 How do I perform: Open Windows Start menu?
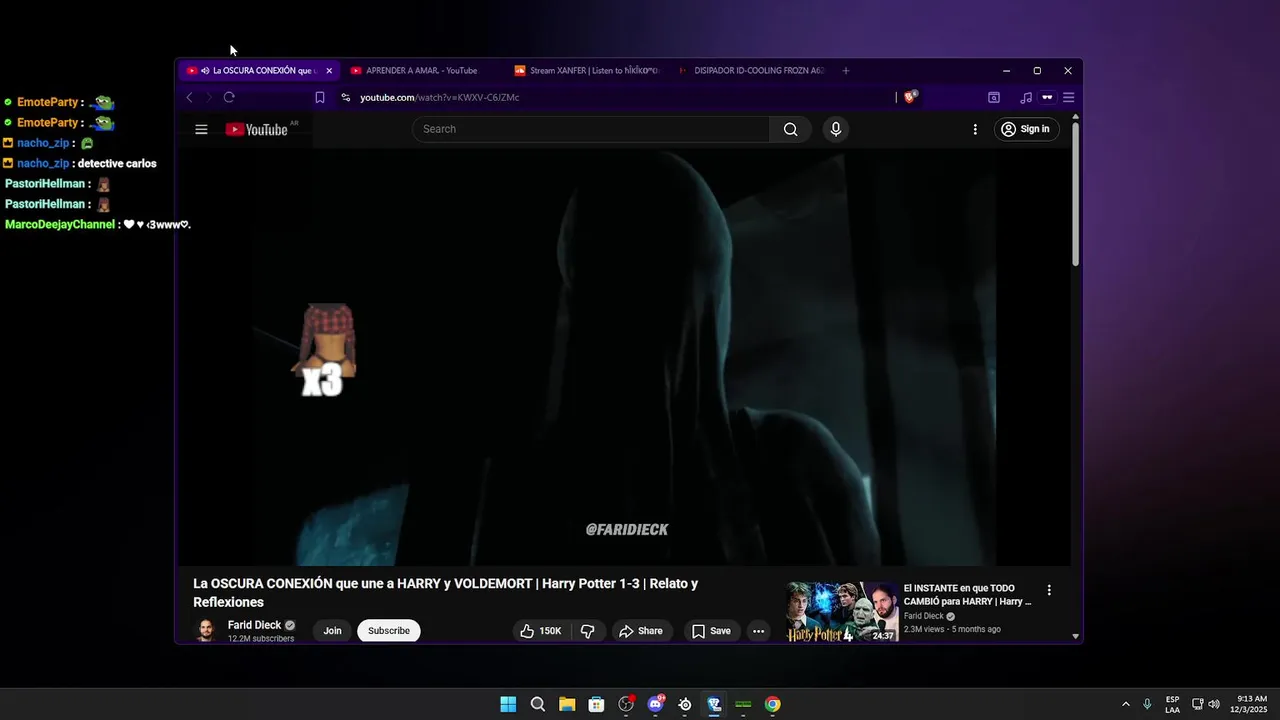508,704
